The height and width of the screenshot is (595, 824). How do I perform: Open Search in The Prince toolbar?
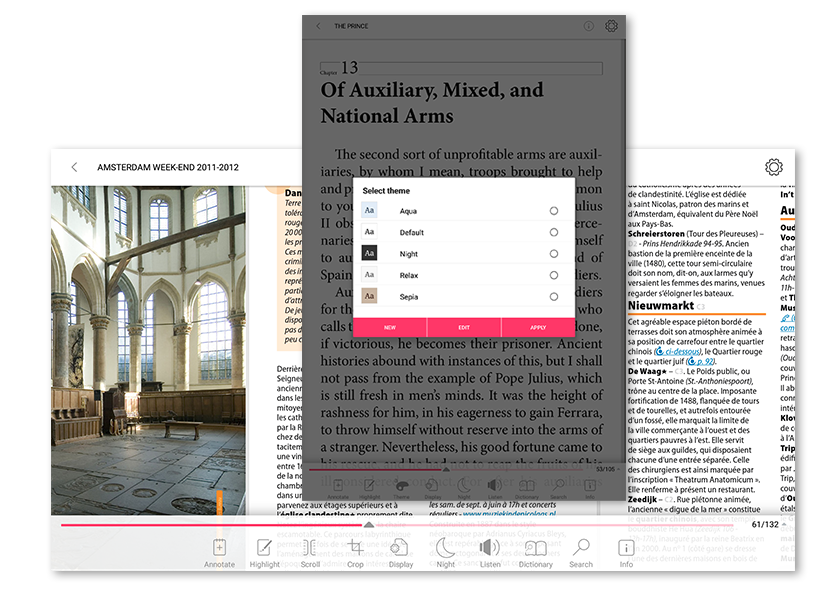559,489
